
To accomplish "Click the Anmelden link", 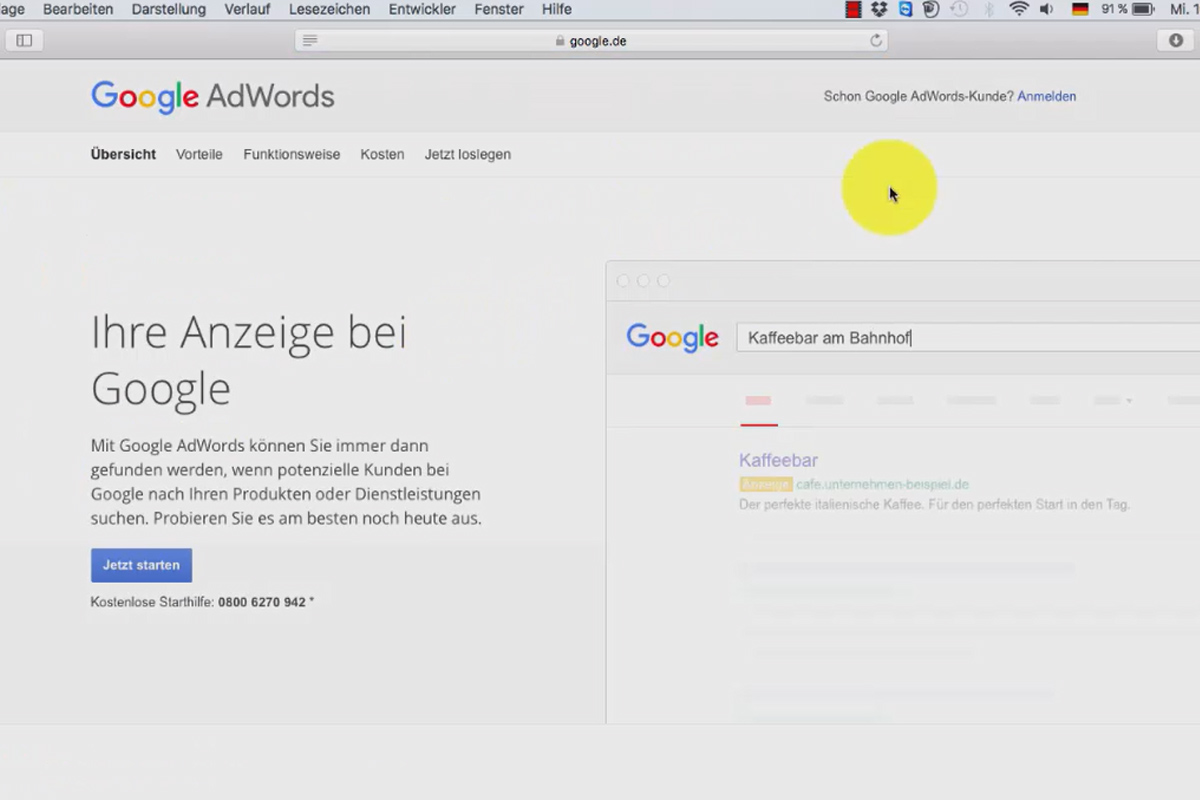I will [x=1047, y=96].
